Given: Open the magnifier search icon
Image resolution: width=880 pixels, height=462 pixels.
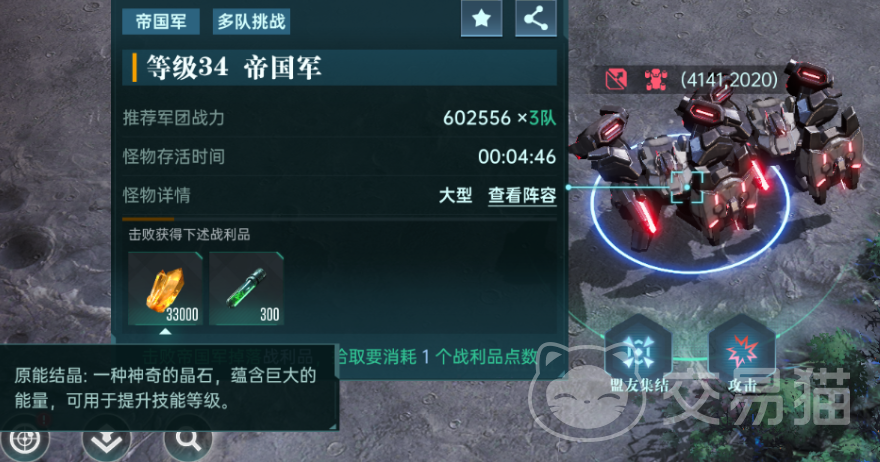Looking at the screenshot, I should pos(188,441).
